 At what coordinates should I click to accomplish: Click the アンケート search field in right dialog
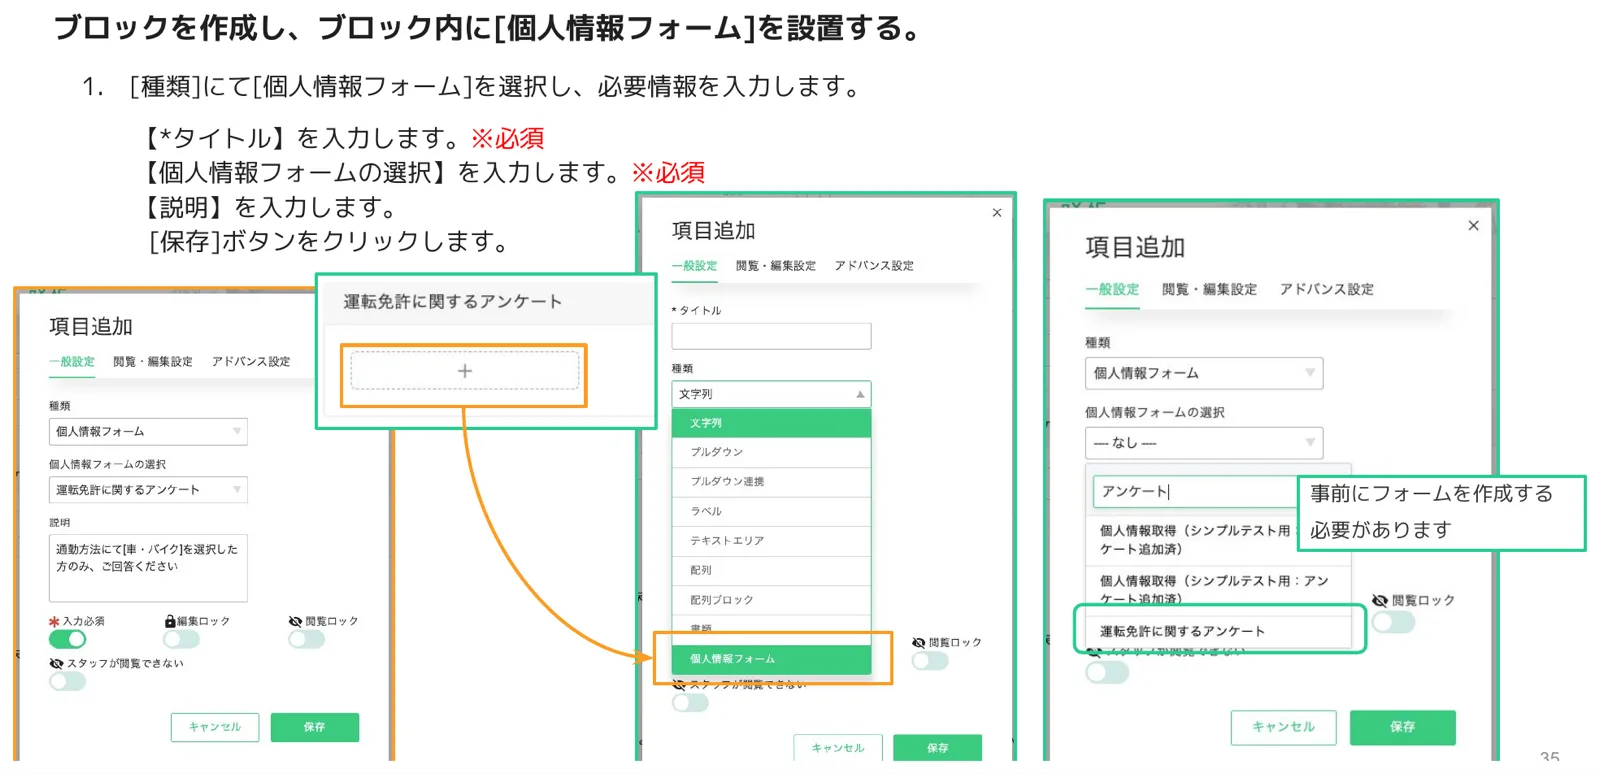coord(1196,491)
